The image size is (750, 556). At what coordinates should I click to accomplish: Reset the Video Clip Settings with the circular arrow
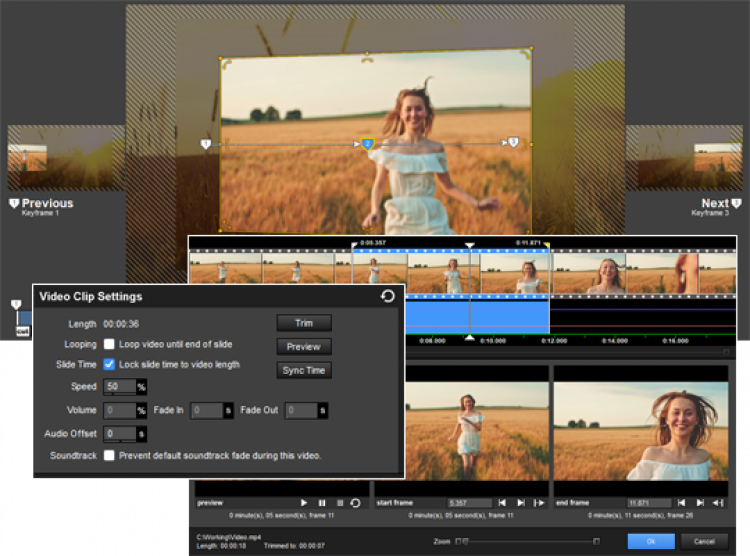tap(388, 296)
